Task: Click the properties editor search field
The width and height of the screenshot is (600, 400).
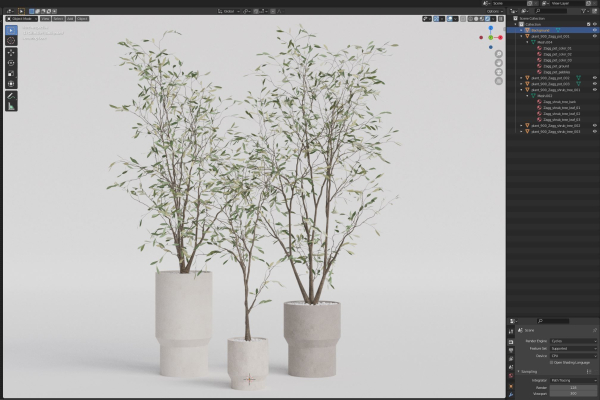Action: click(553, 321)
